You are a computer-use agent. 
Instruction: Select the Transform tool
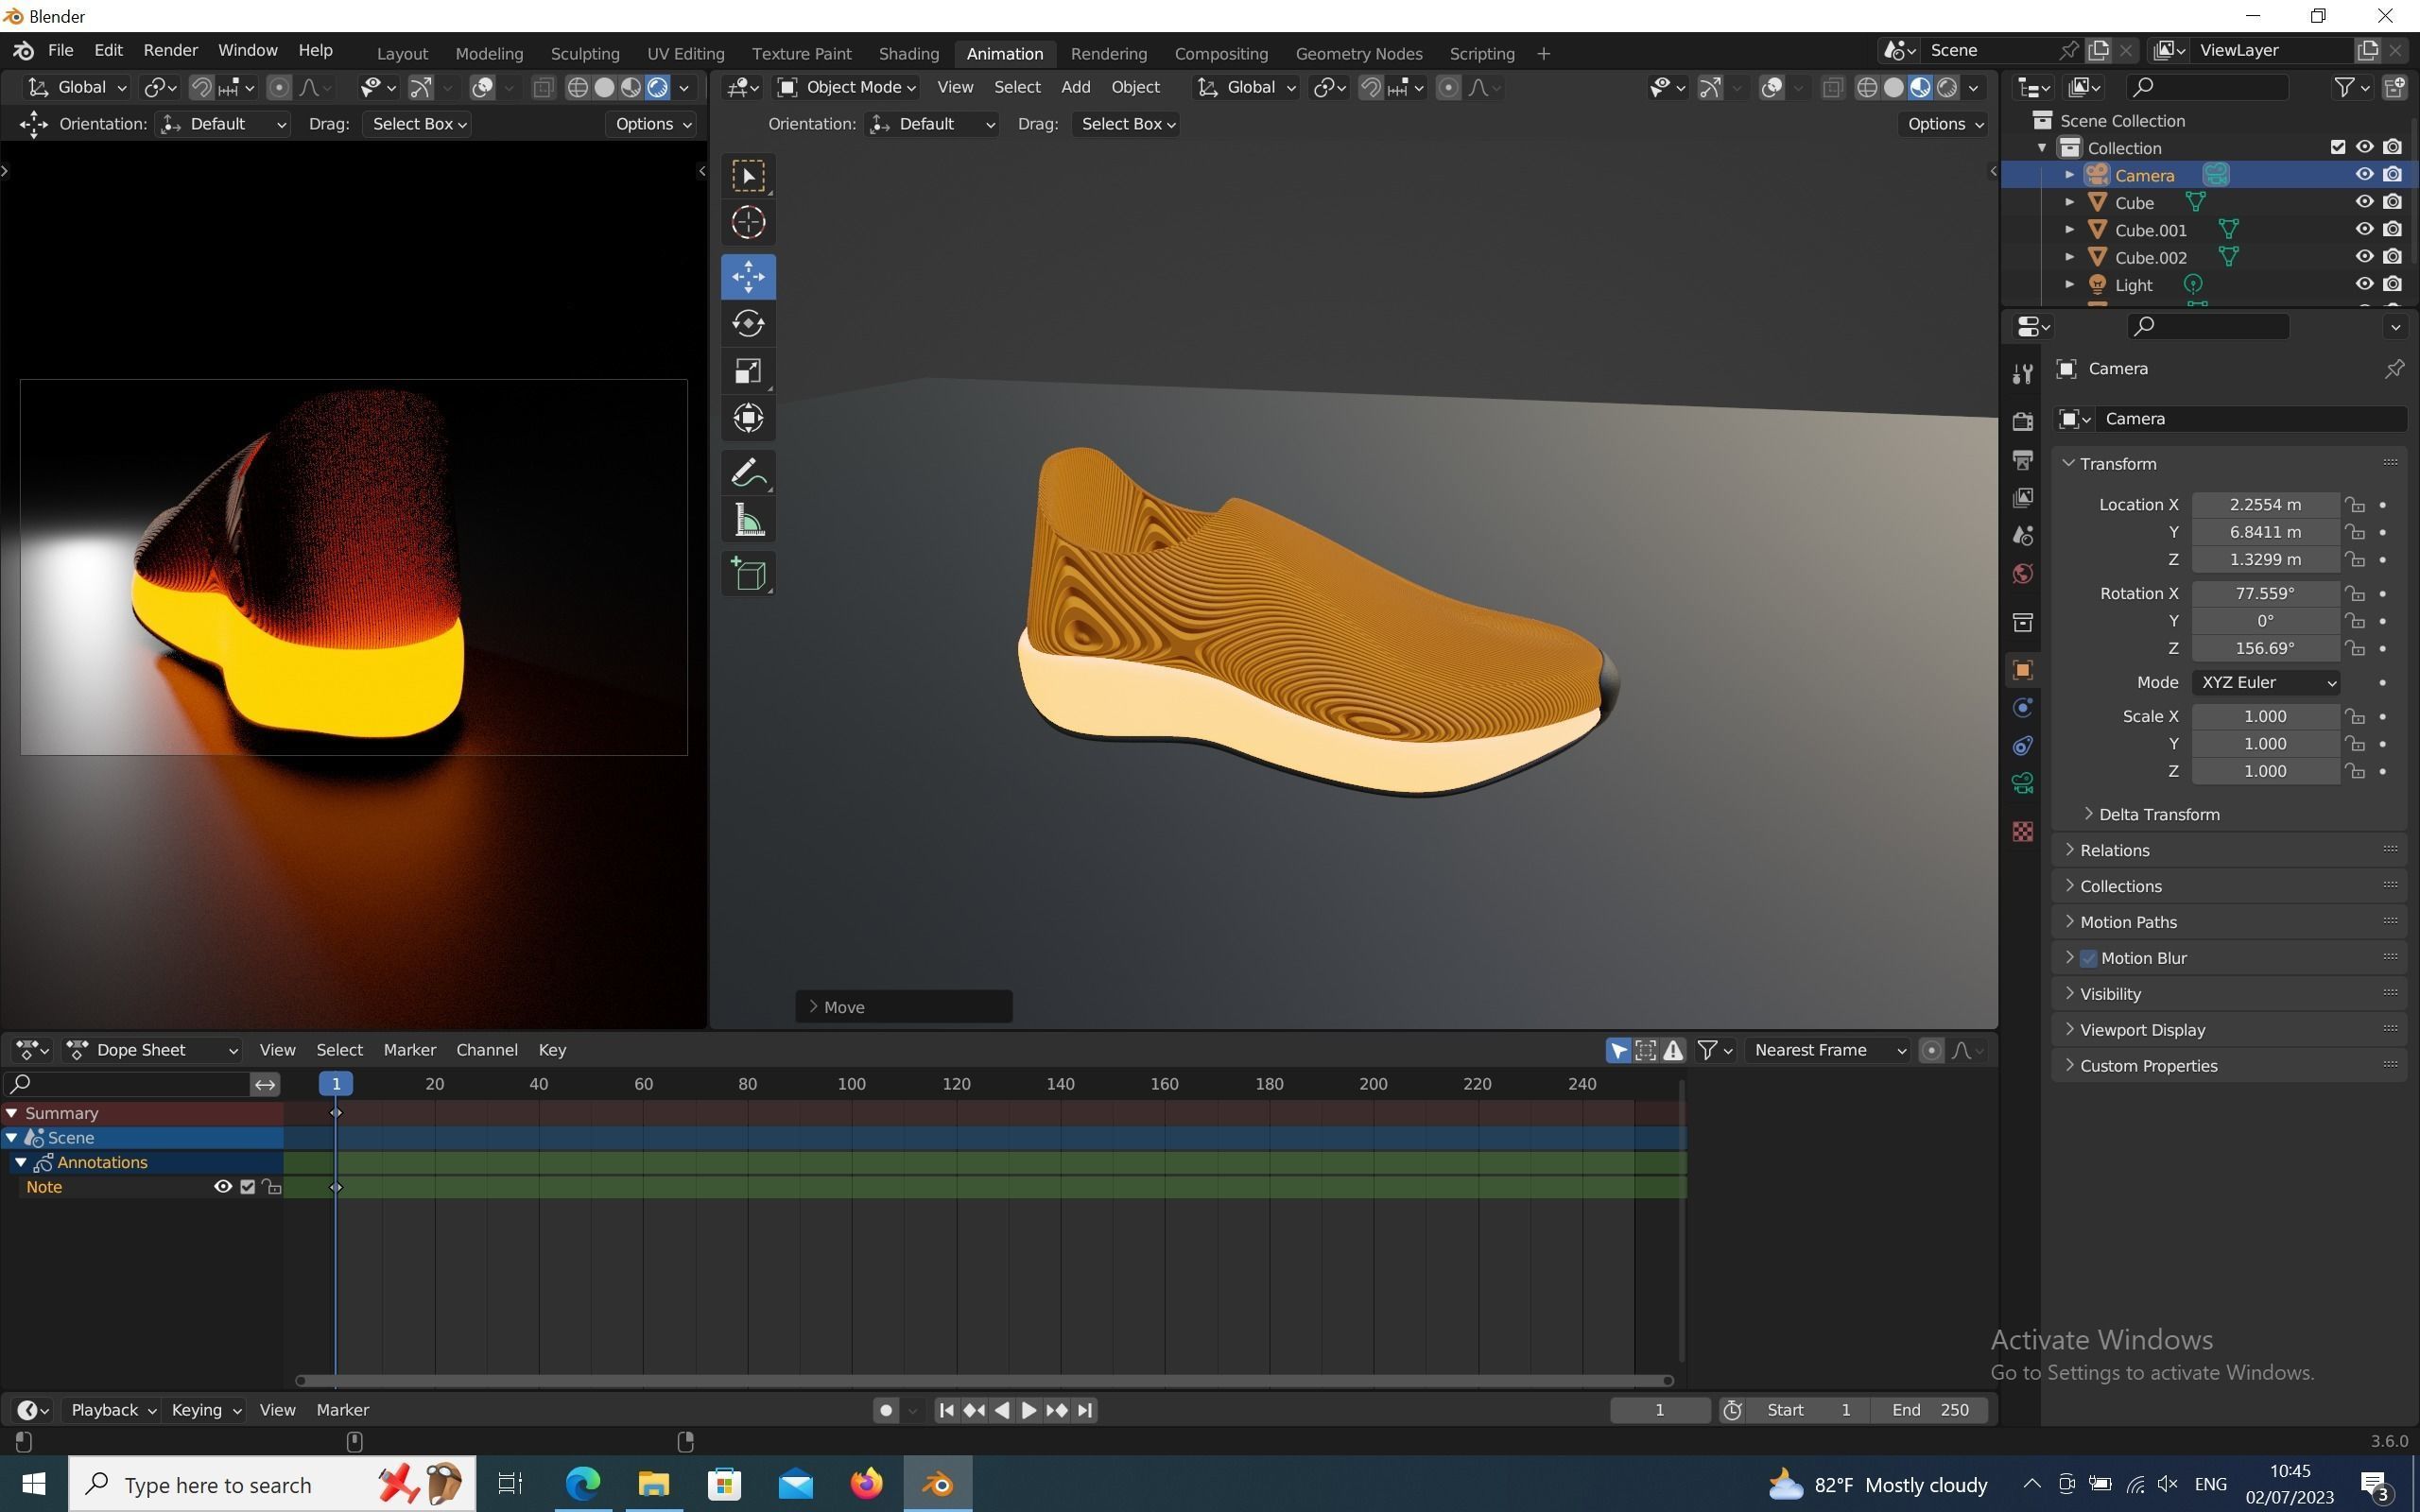click(748, 418)
